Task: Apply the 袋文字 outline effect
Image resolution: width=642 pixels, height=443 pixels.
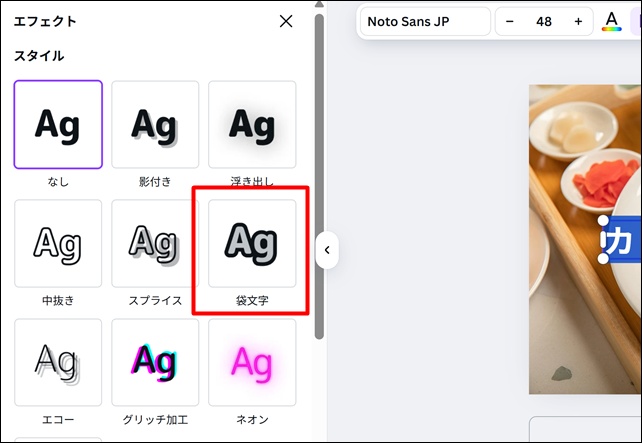Action: tap(252, 243)
